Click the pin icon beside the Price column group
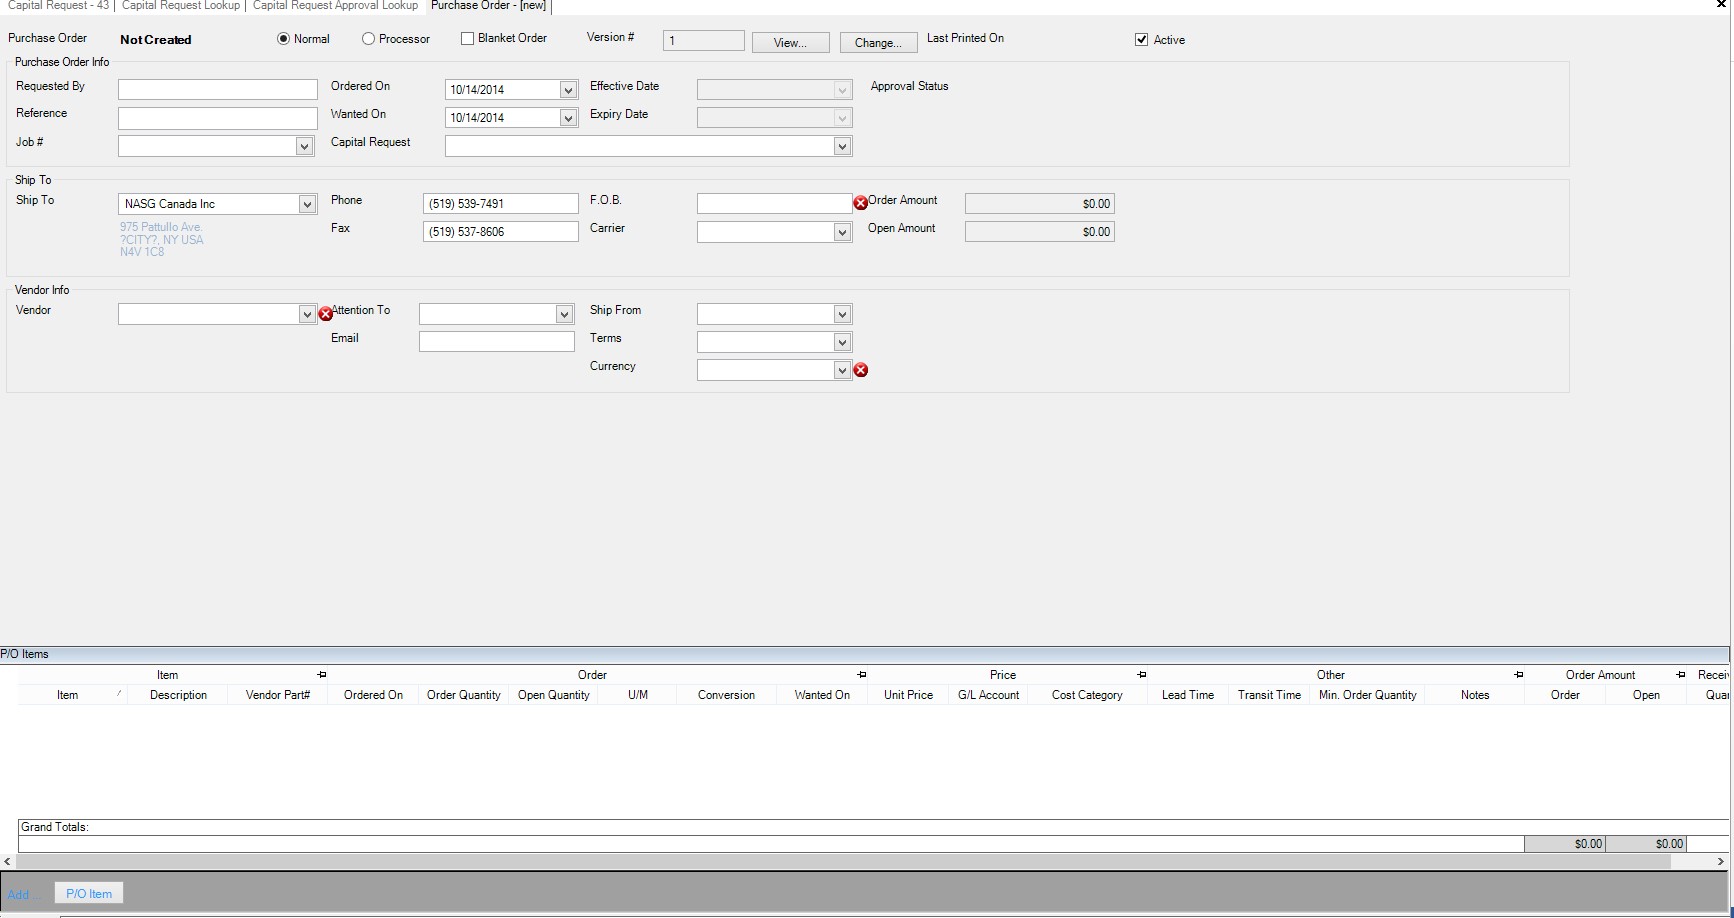This screenshot has height=918, width=1734. (1141, 675)
